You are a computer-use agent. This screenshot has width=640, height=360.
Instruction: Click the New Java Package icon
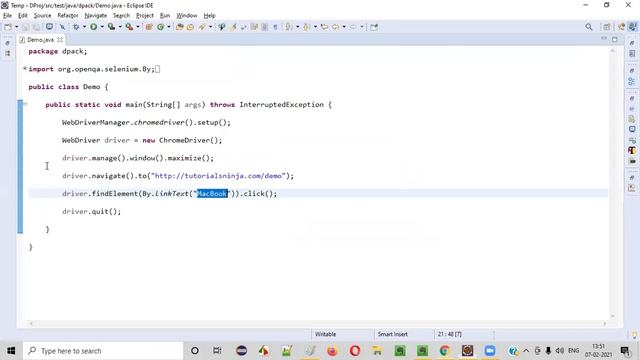[149, 27]
